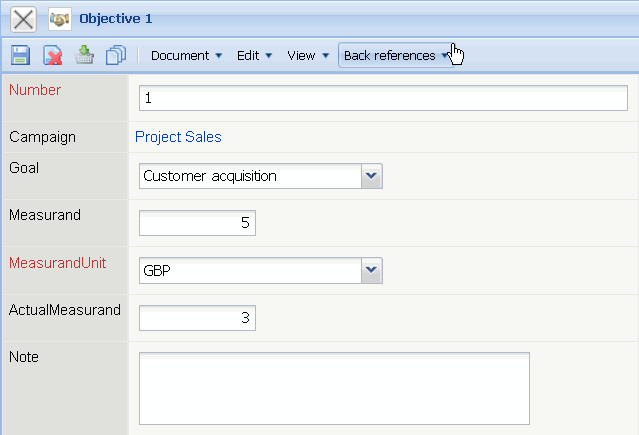Click the handshake Objective icon
639x435 pixels.
(x=60, y=19)
